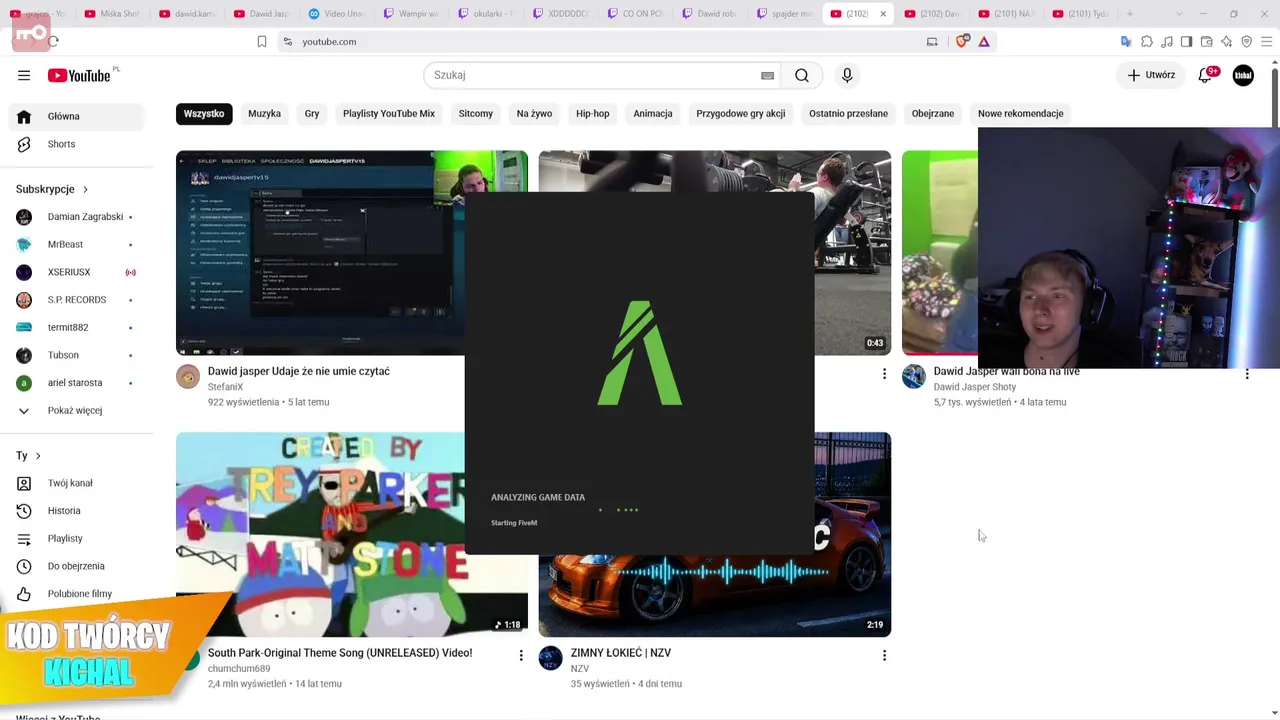Start voice search with the microphone icon
1280x720 pixels.
pyautogui.click(x=847, y=75)
